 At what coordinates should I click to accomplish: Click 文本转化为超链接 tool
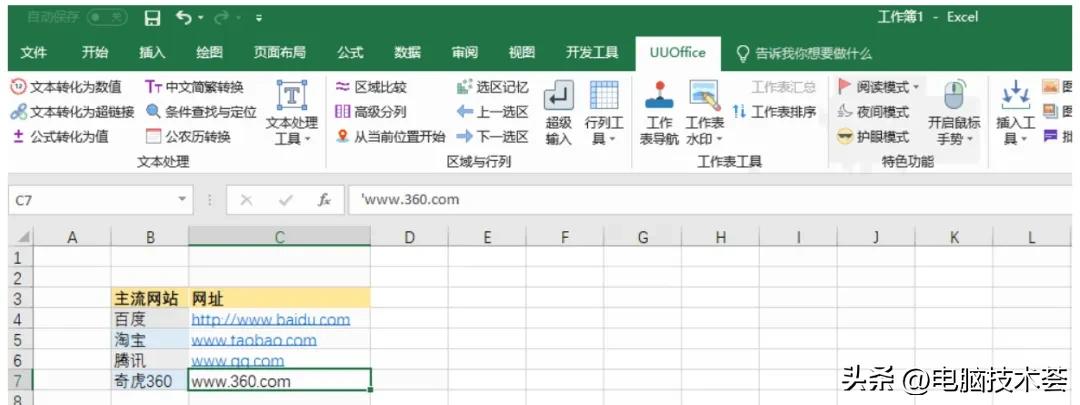(x=72, y=112)
